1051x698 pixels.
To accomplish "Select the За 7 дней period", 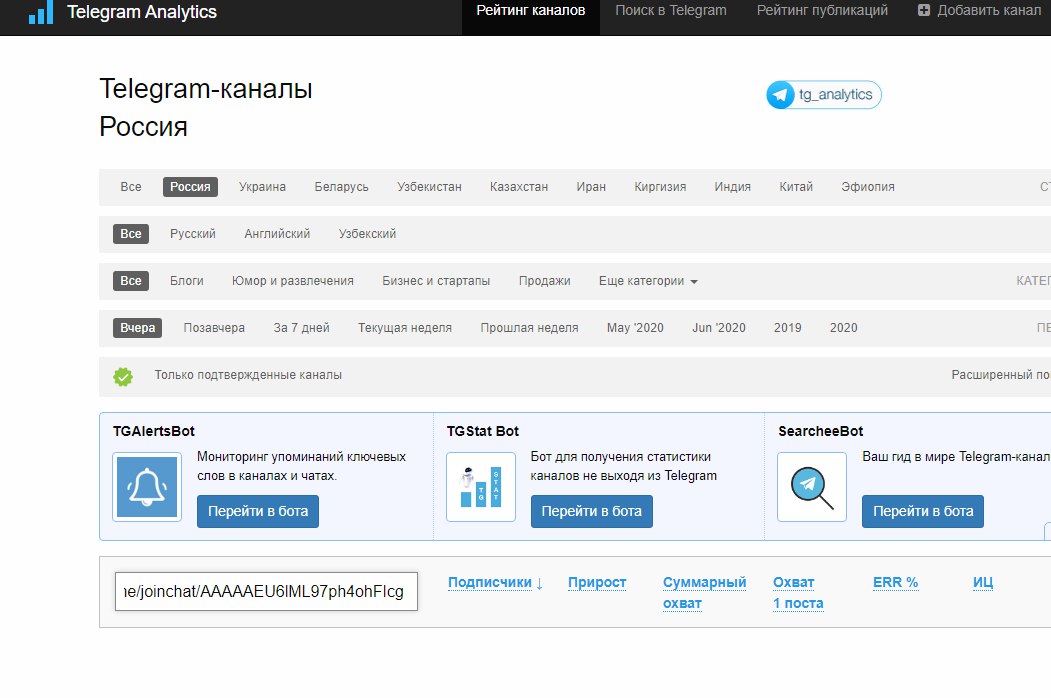I will click(302, 328).
